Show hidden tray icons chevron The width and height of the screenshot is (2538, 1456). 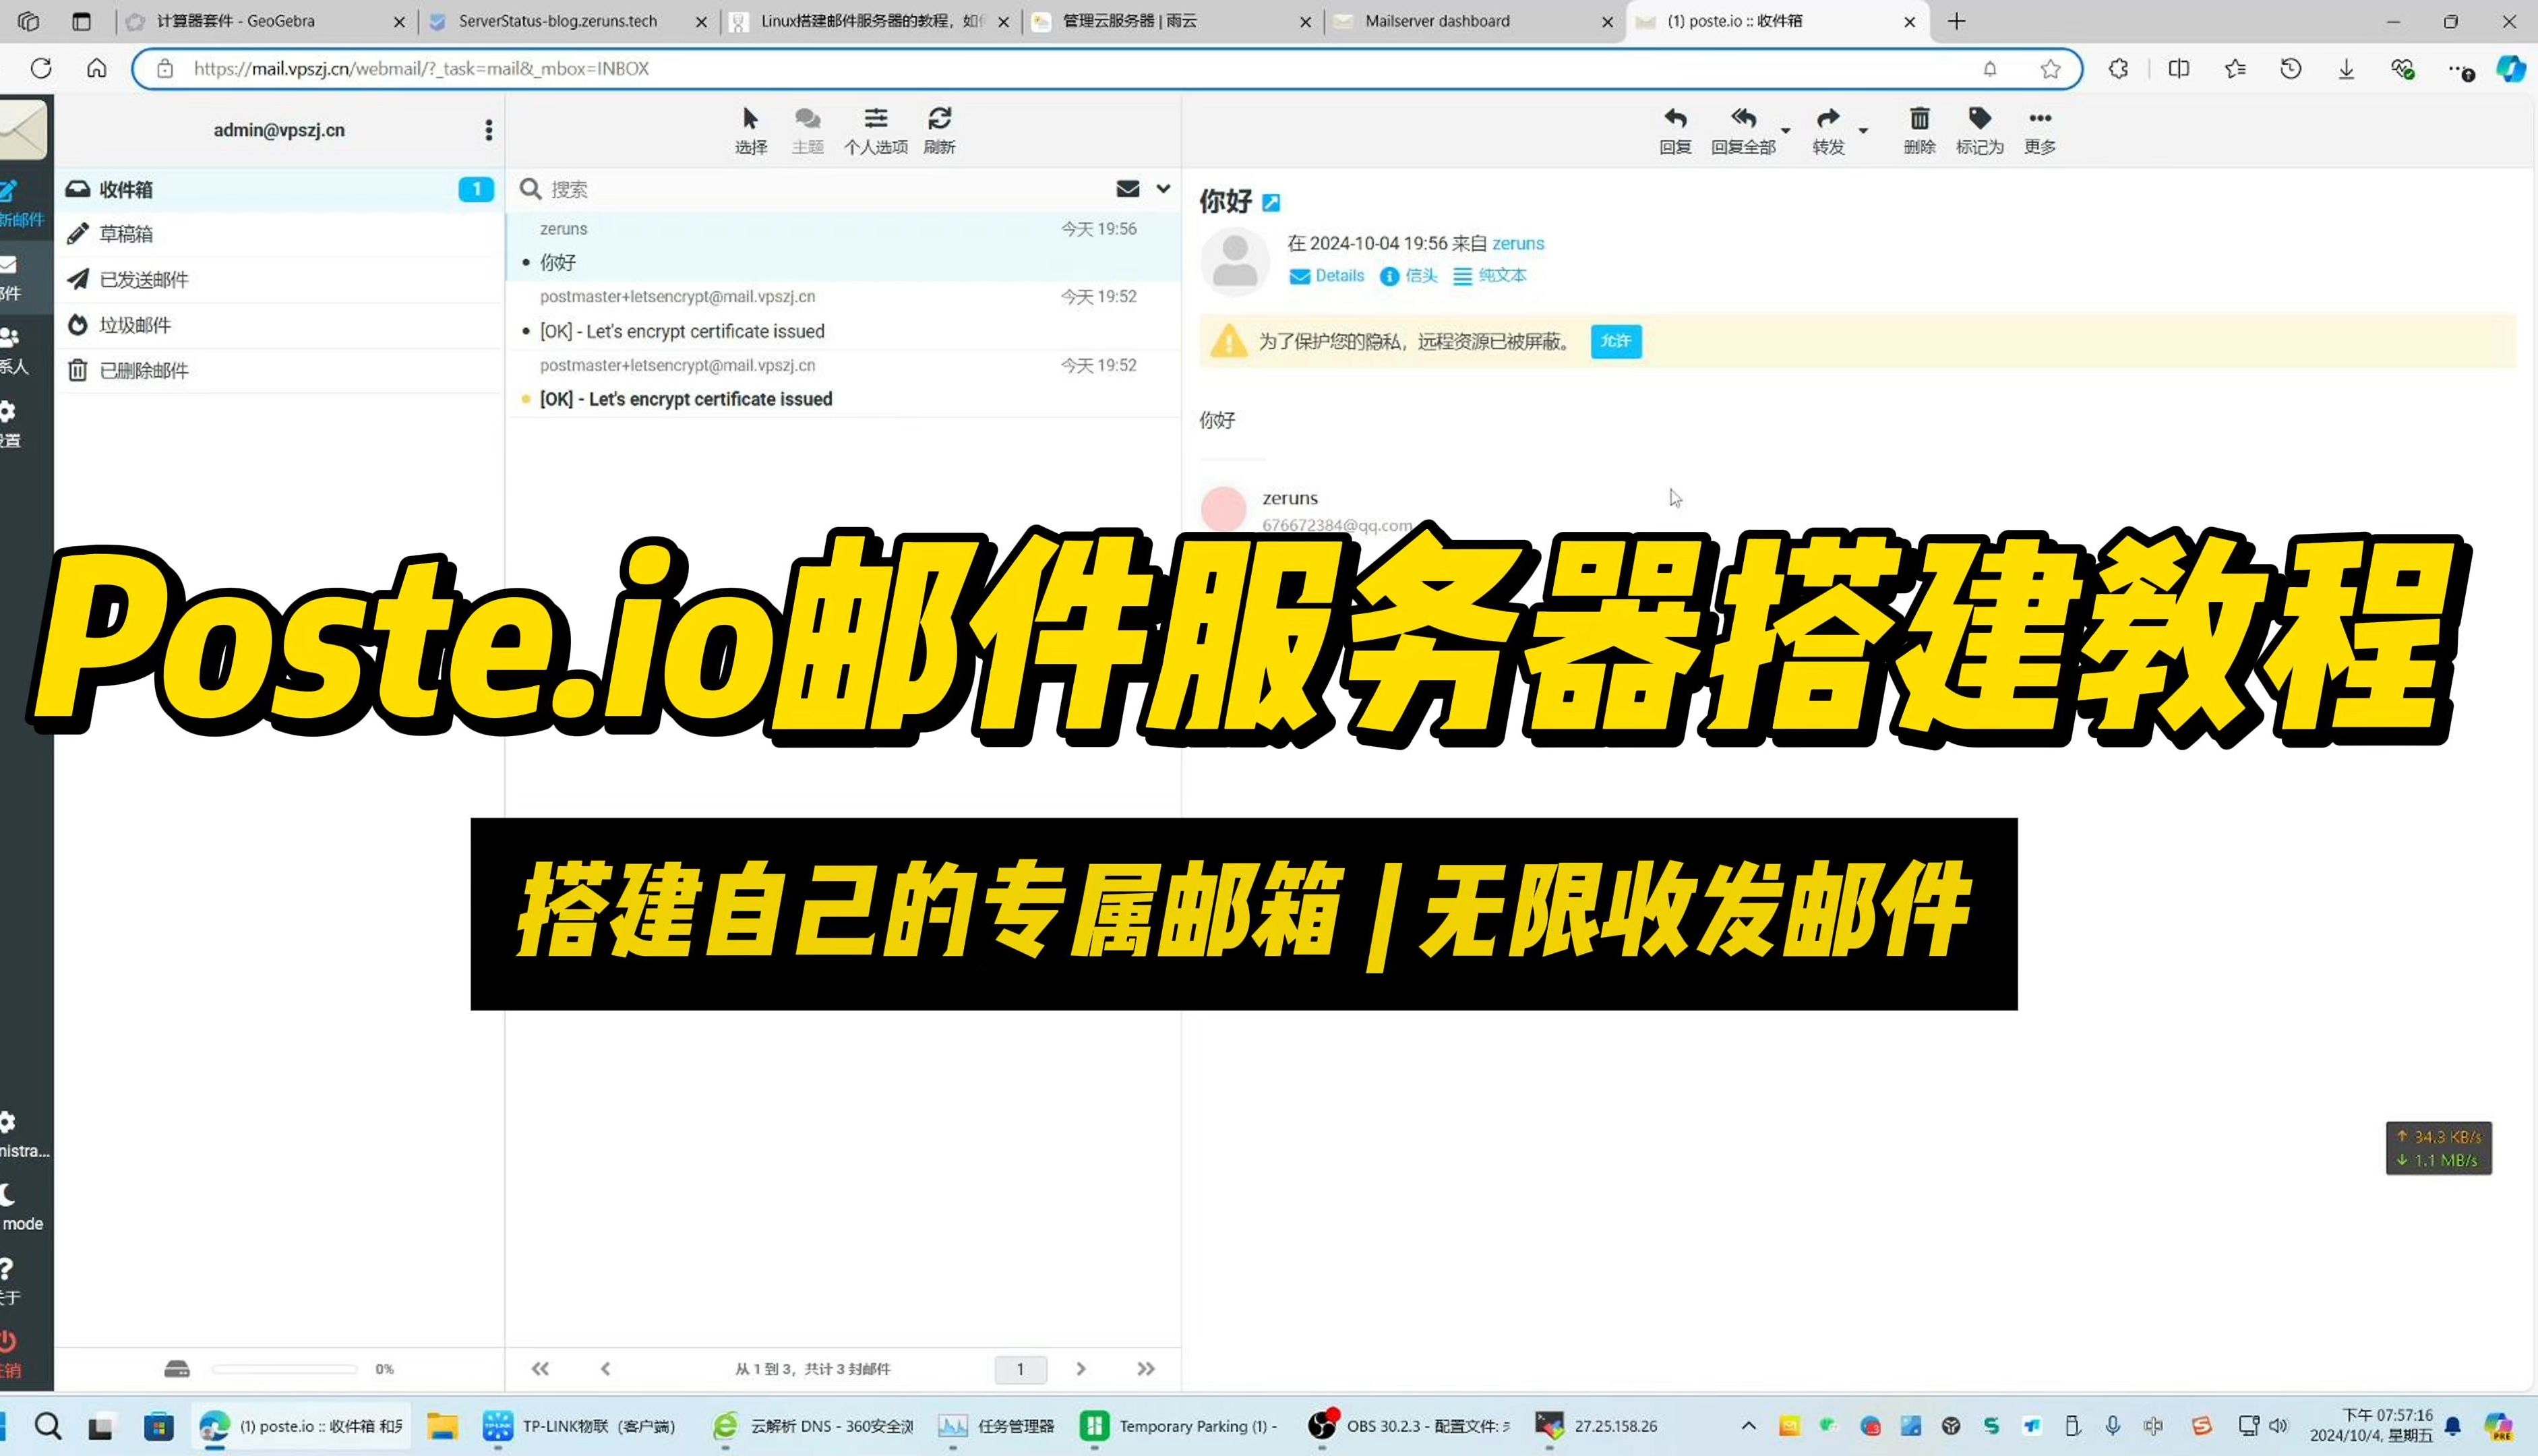click(1748, 1426)
